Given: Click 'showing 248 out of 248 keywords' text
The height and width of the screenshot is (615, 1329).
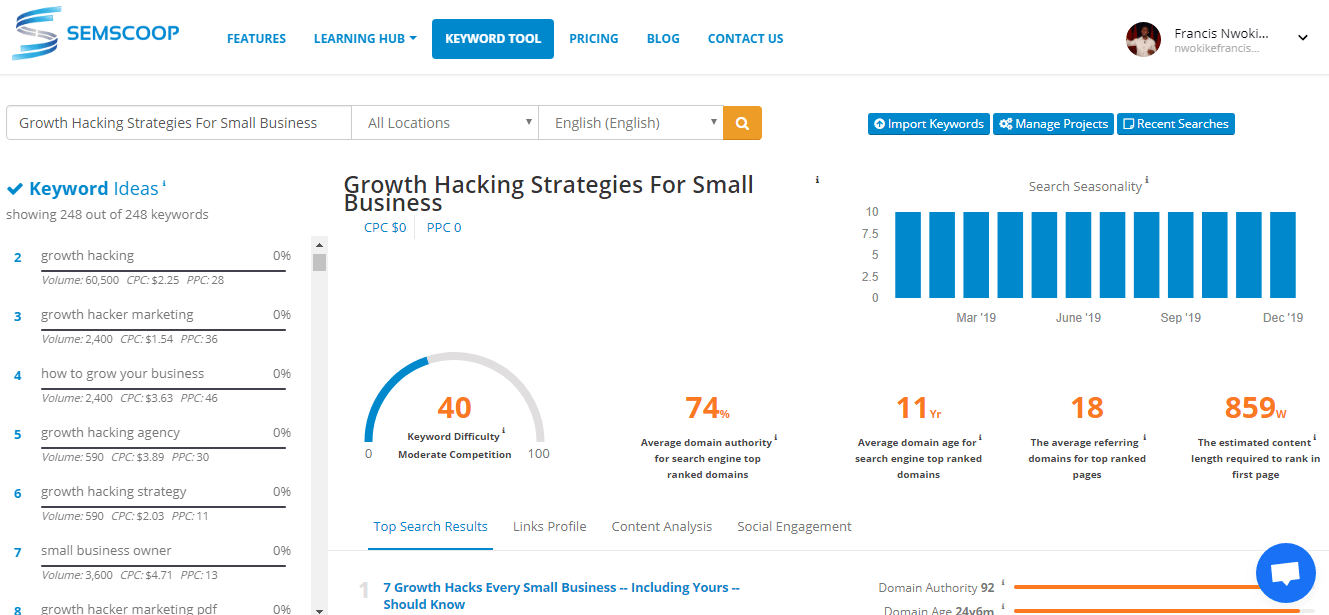Looking at the screenshot, I should click(x=108, y=214).
